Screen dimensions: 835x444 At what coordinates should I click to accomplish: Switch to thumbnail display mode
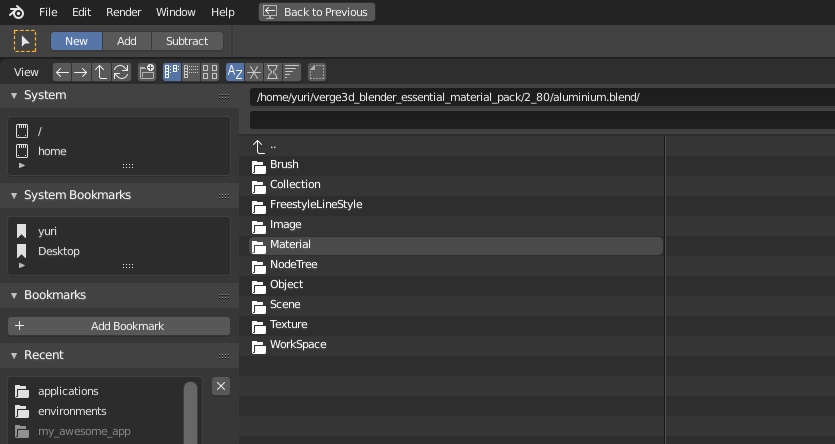click(210, 72)
